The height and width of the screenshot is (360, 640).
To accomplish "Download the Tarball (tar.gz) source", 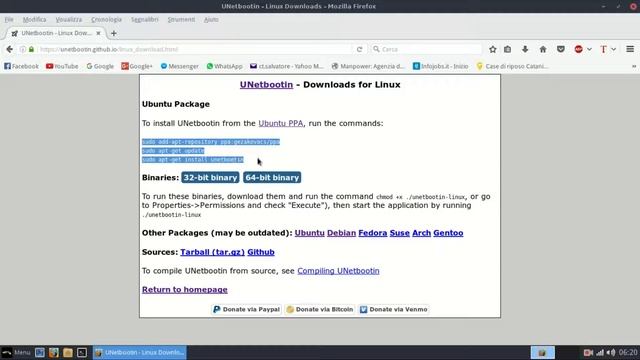I will tap(213, 252).
